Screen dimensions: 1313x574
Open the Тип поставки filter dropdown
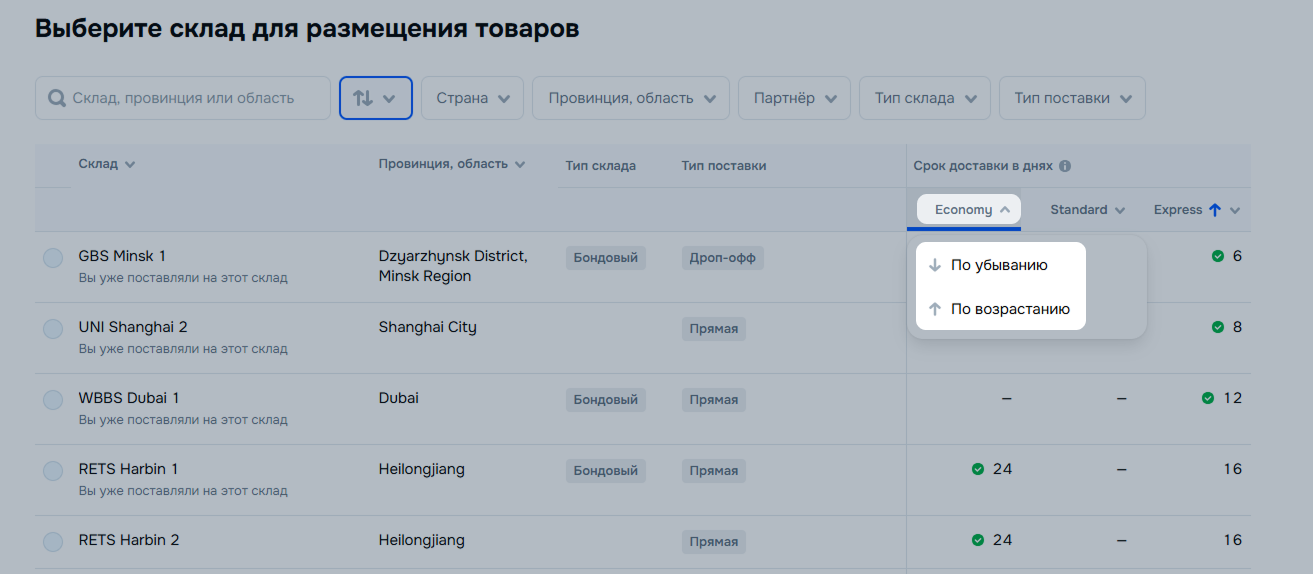point(1072,98)
